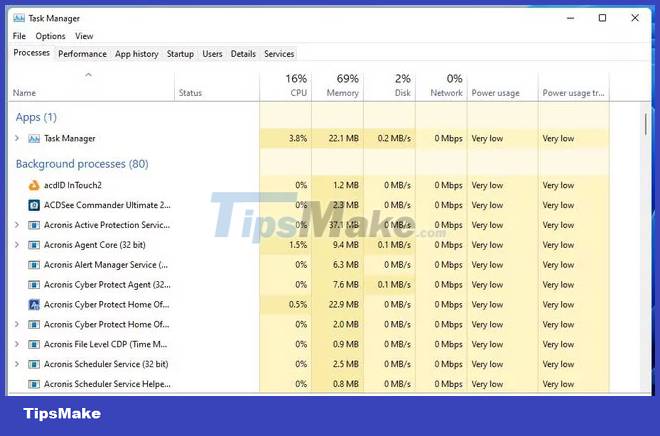Open the File menu
Viewport: 660px width, 436px height.
point(19,36)
